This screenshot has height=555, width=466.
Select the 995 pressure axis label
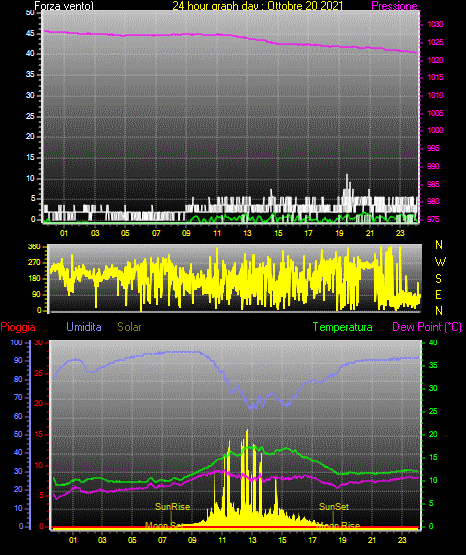433,148
